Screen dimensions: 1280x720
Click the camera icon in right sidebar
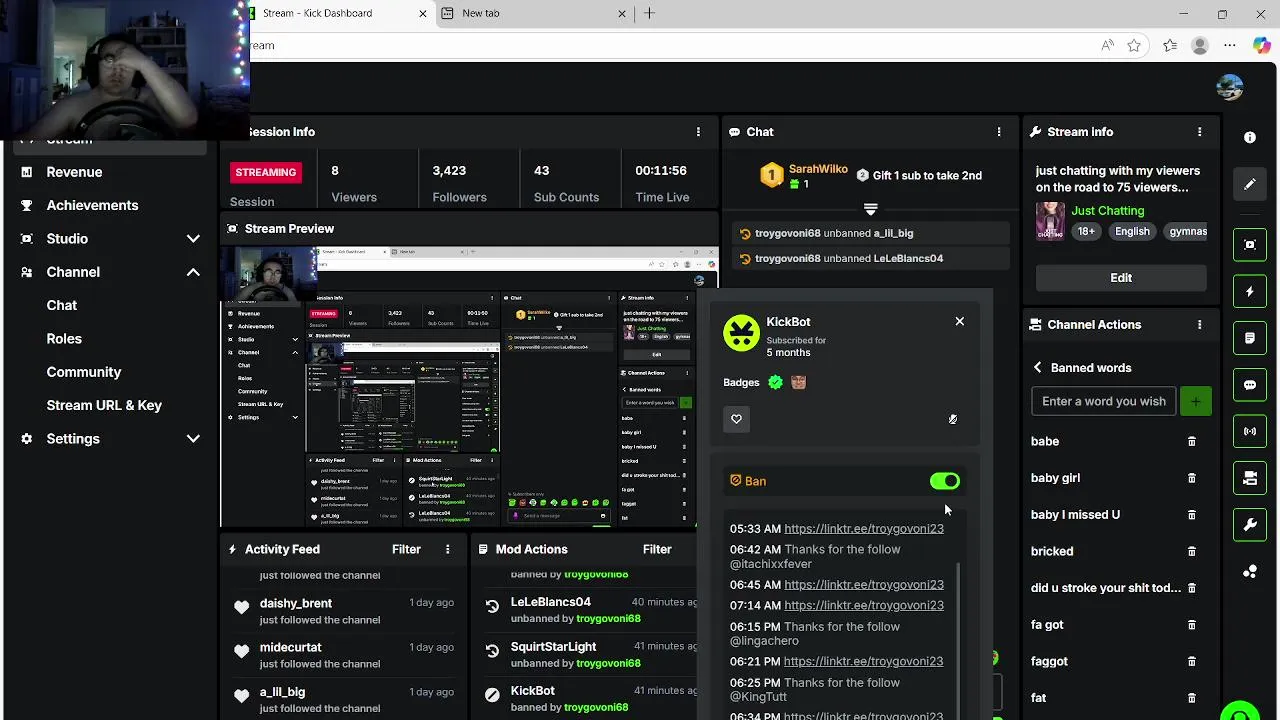pos(1250,478)
